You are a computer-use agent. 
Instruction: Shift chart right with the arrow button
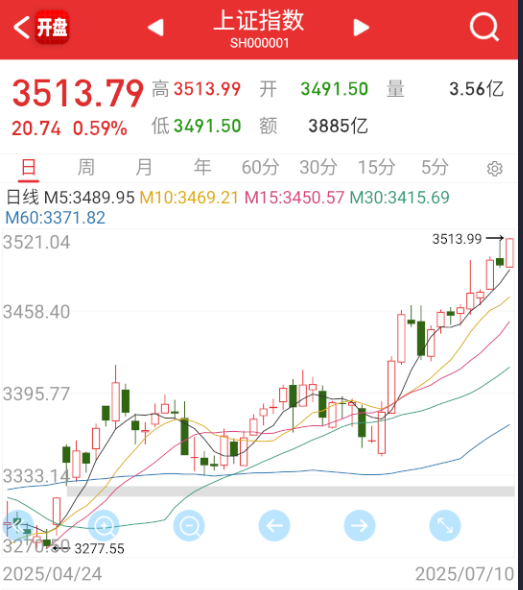pos(360,526)
